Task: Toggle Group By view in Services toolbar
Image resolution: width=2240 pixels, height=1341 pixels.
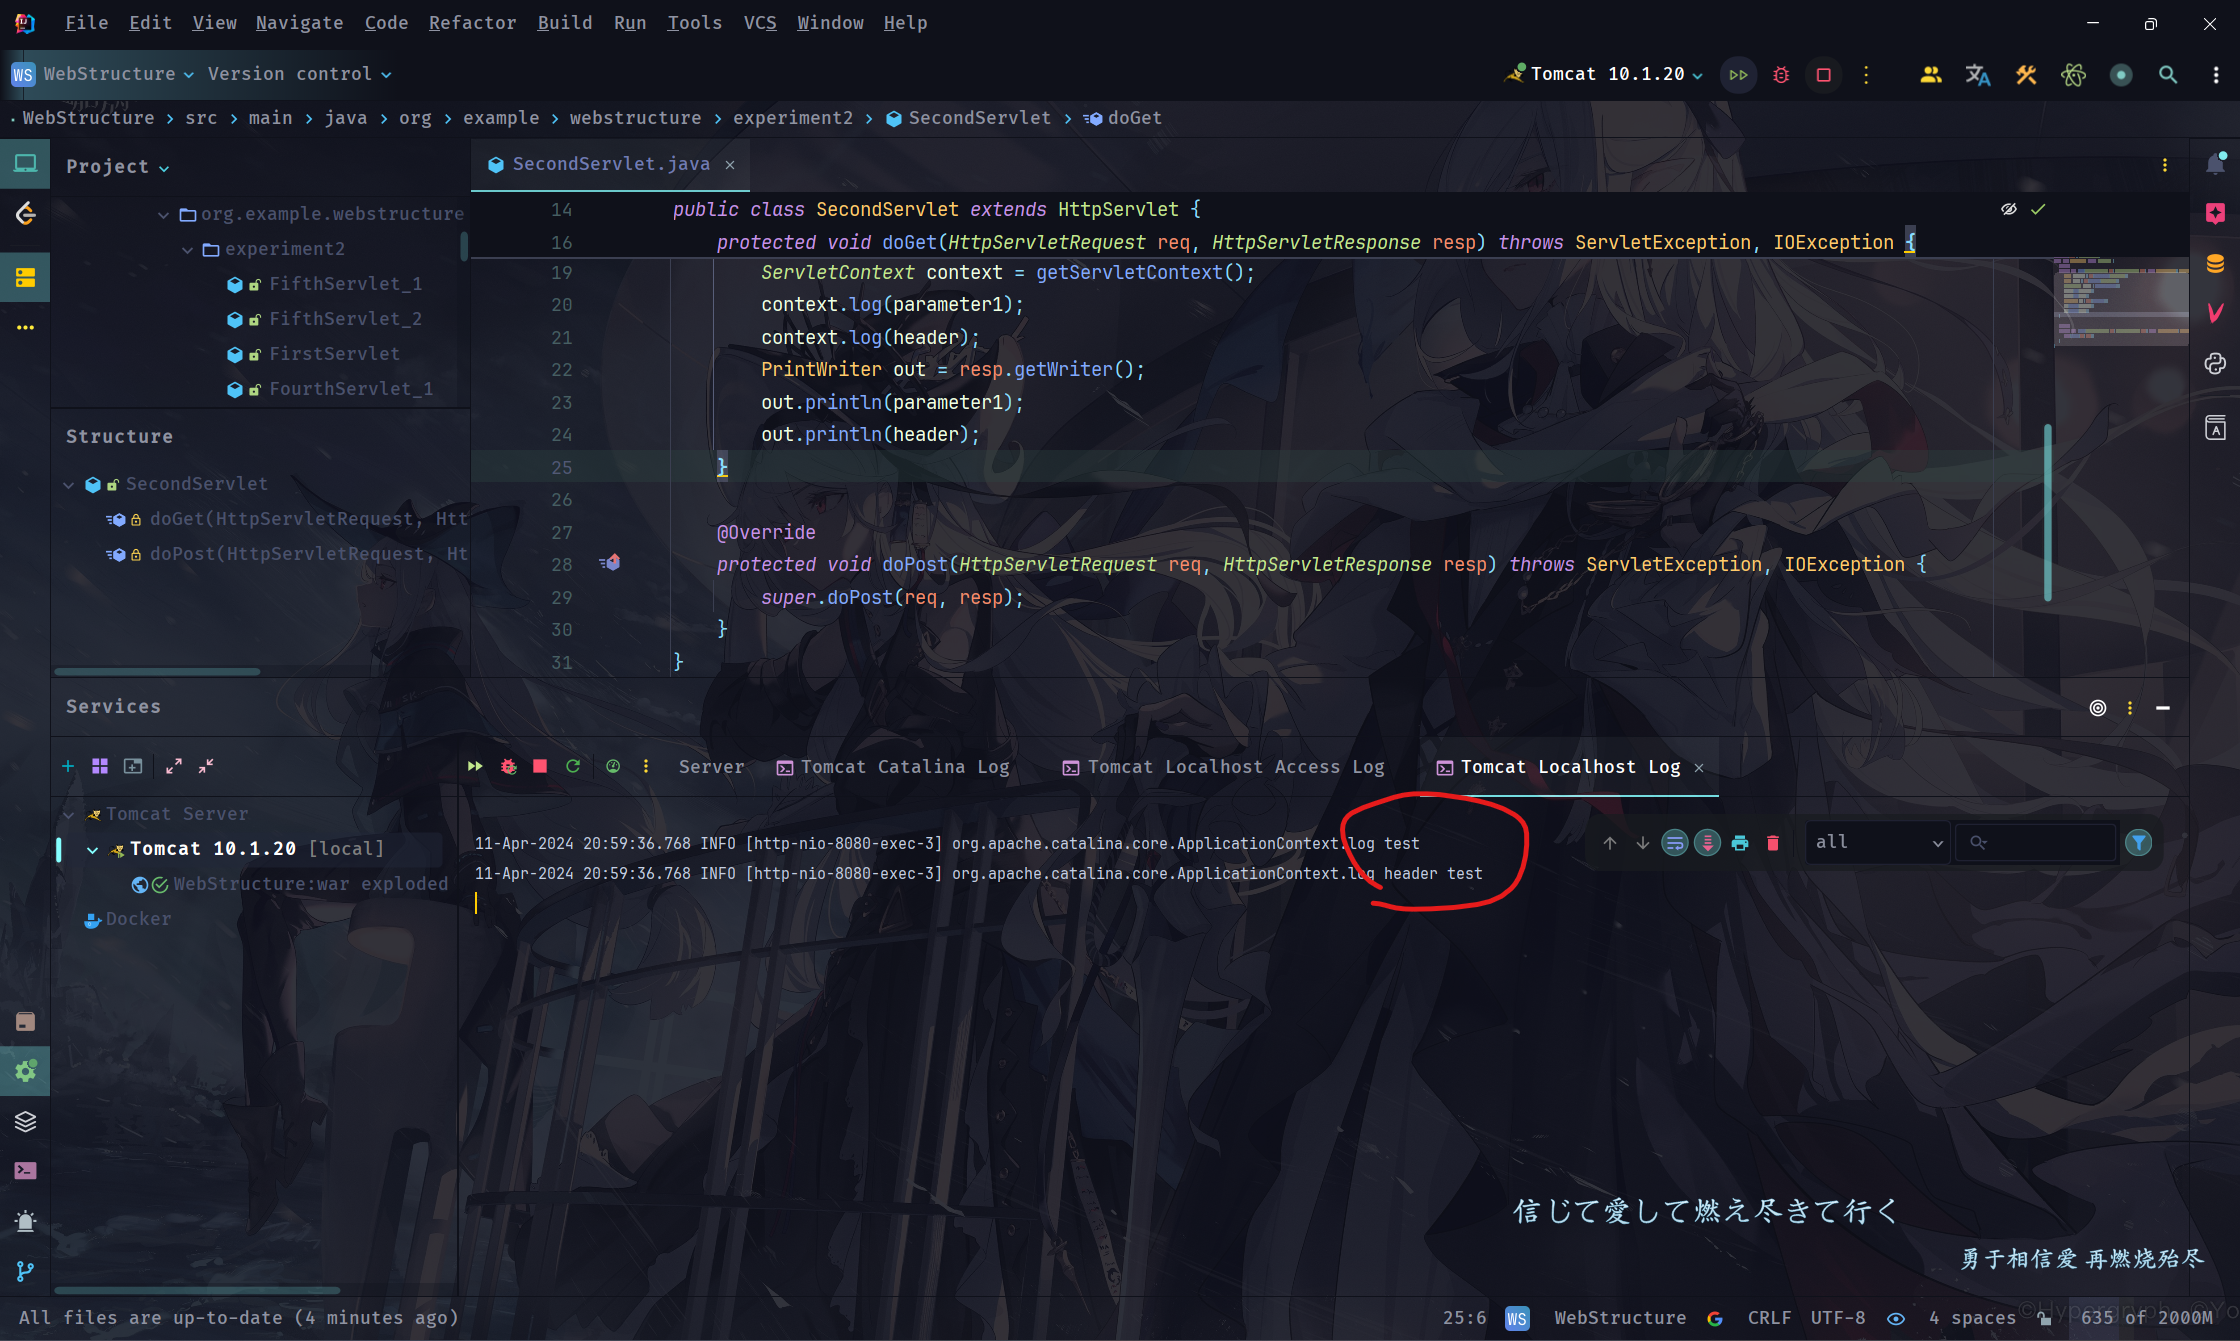Action: pyautogui.click(x=100, y=766)
